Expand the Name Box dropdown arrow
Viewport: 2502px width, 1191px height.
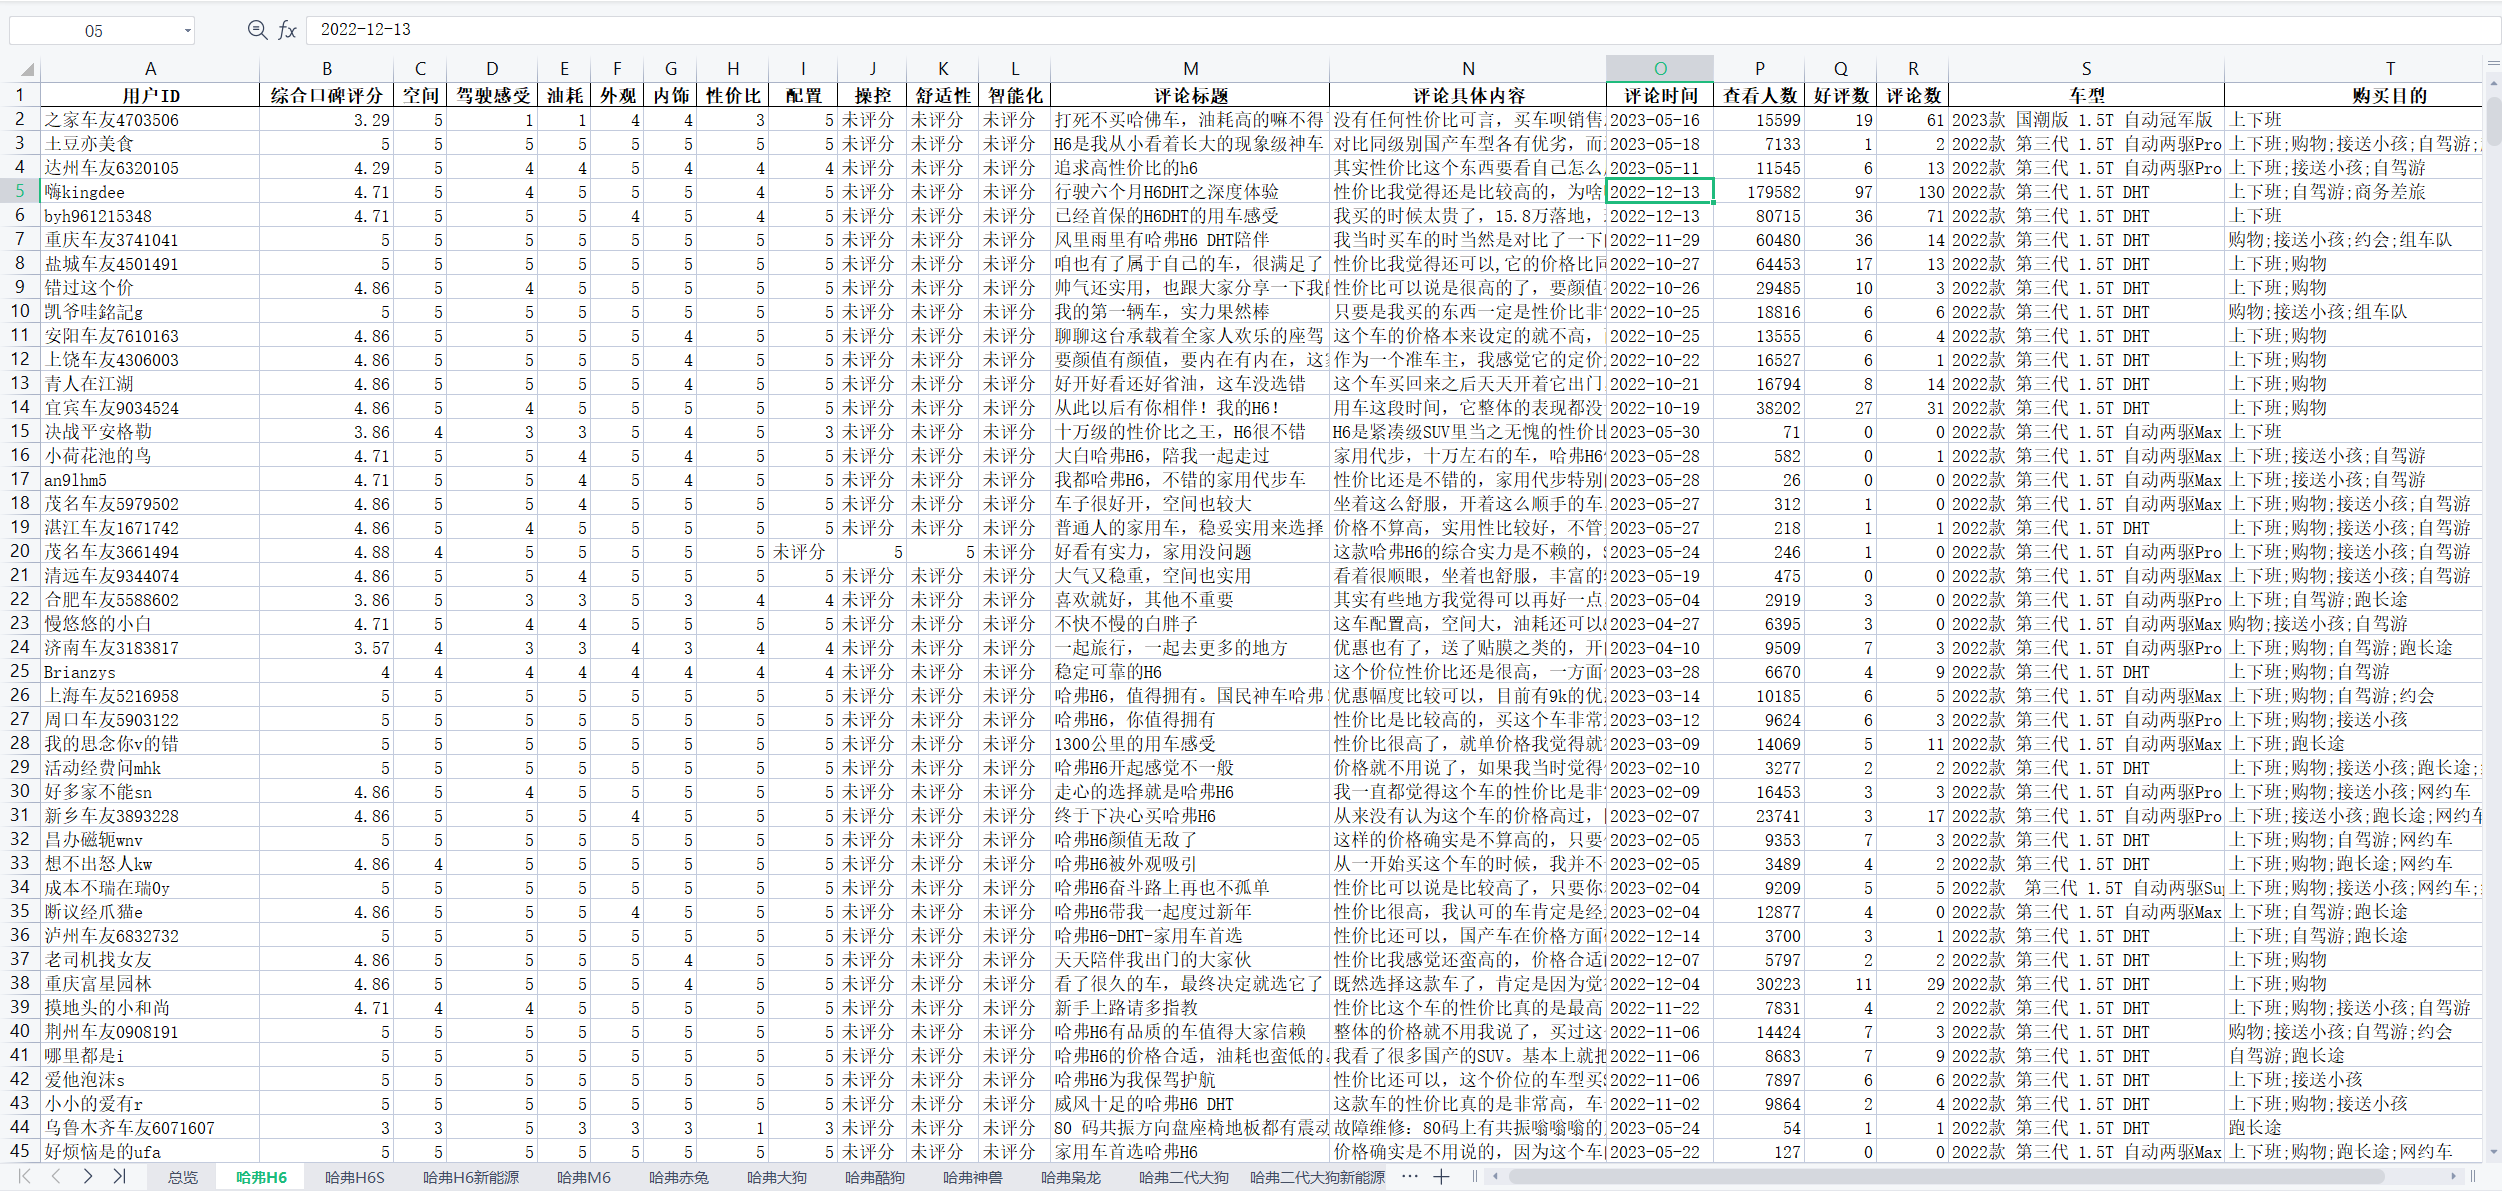187,31
